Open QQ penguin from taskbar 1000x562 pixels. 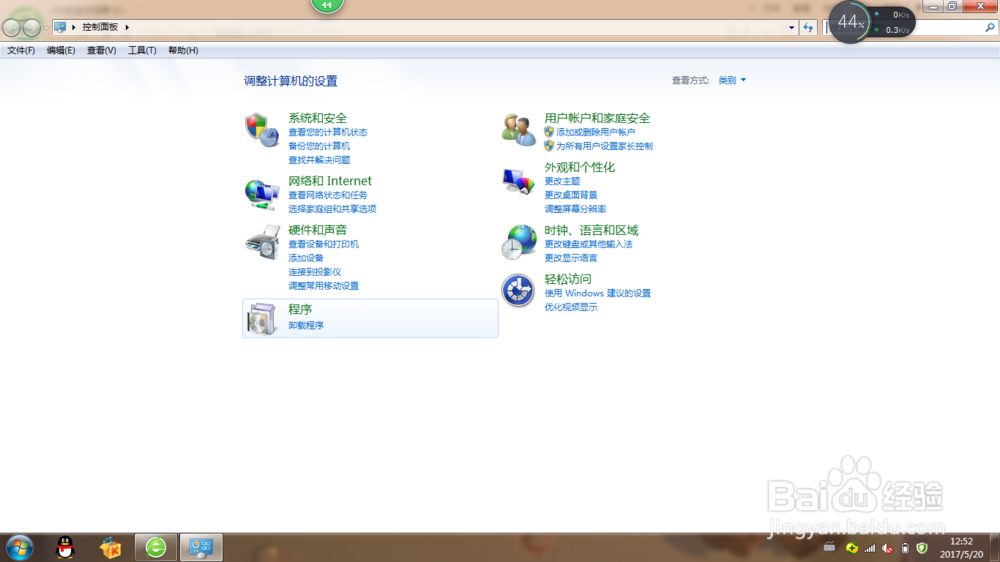point(65,547)
